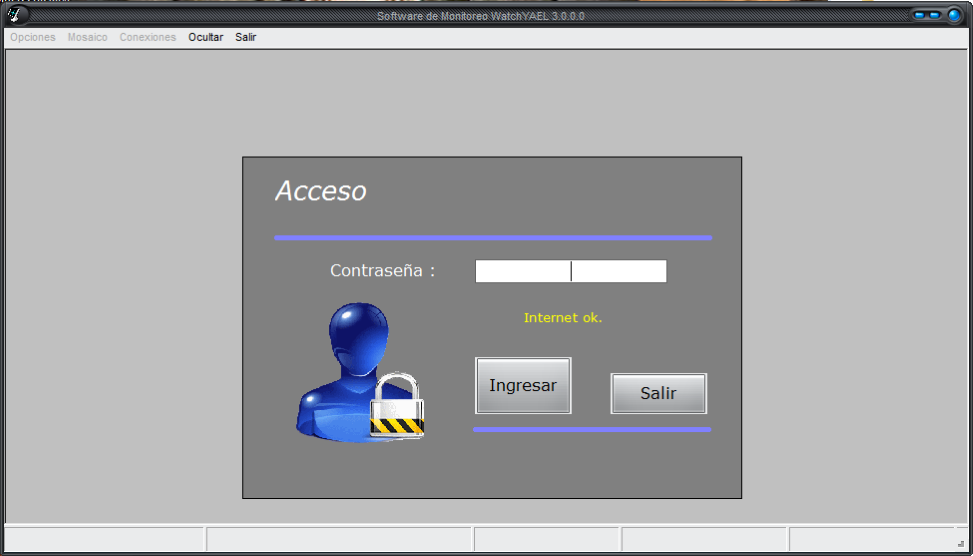Choose Salir from the menu bar
Viewport: 973px width, 556px height.
tap(246, 37)
